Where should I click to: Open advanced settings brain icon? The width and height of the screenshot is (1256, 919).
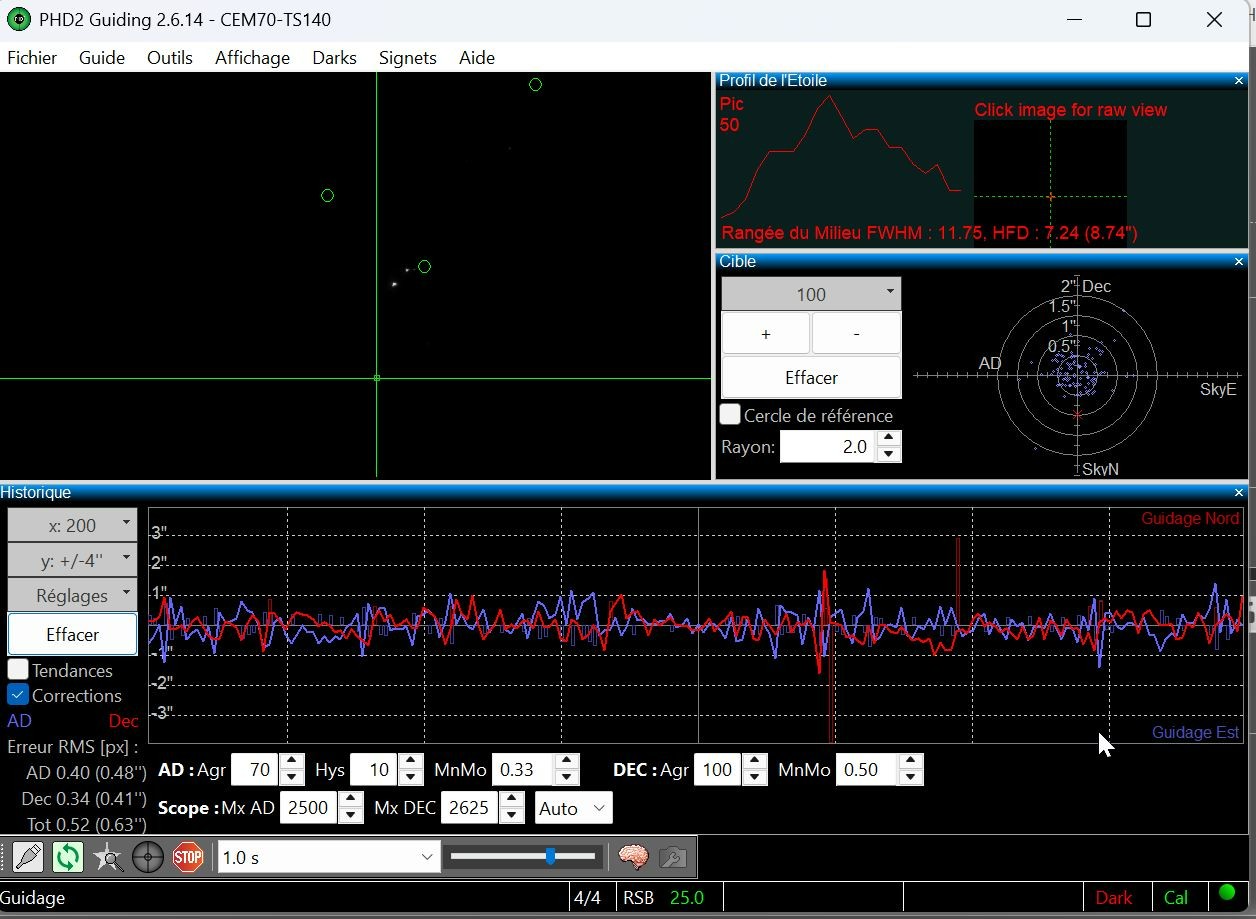tap(633, 857)
